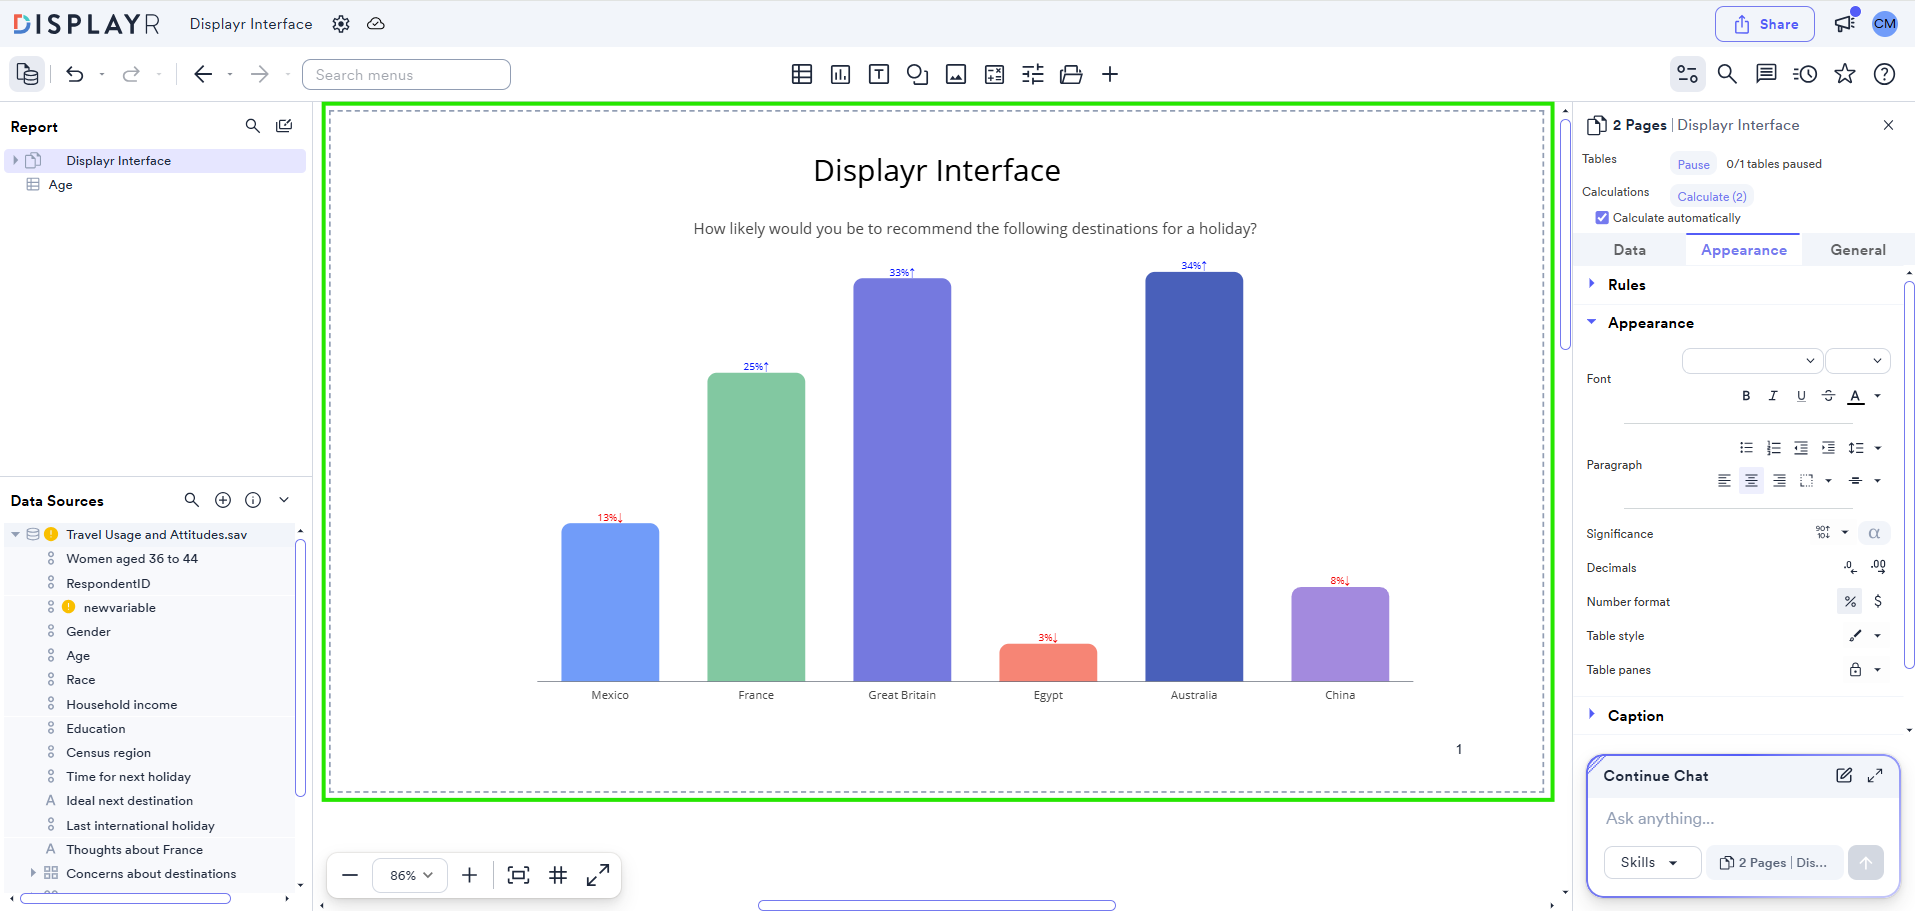
Task: Toggle grid display in the zoom bar
Action: [x=558, y=875]
